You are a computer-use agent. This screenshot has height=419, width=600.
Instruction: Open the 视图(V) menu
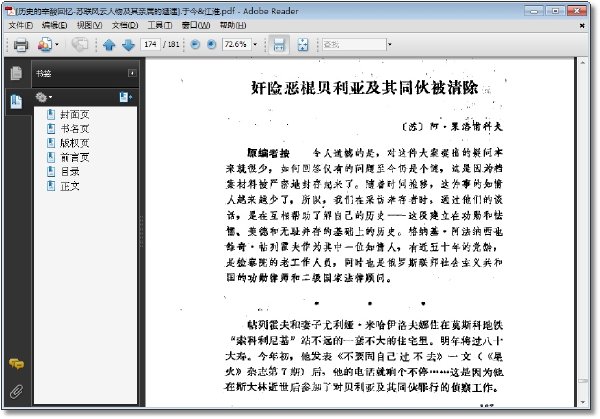tap(89, 25)
